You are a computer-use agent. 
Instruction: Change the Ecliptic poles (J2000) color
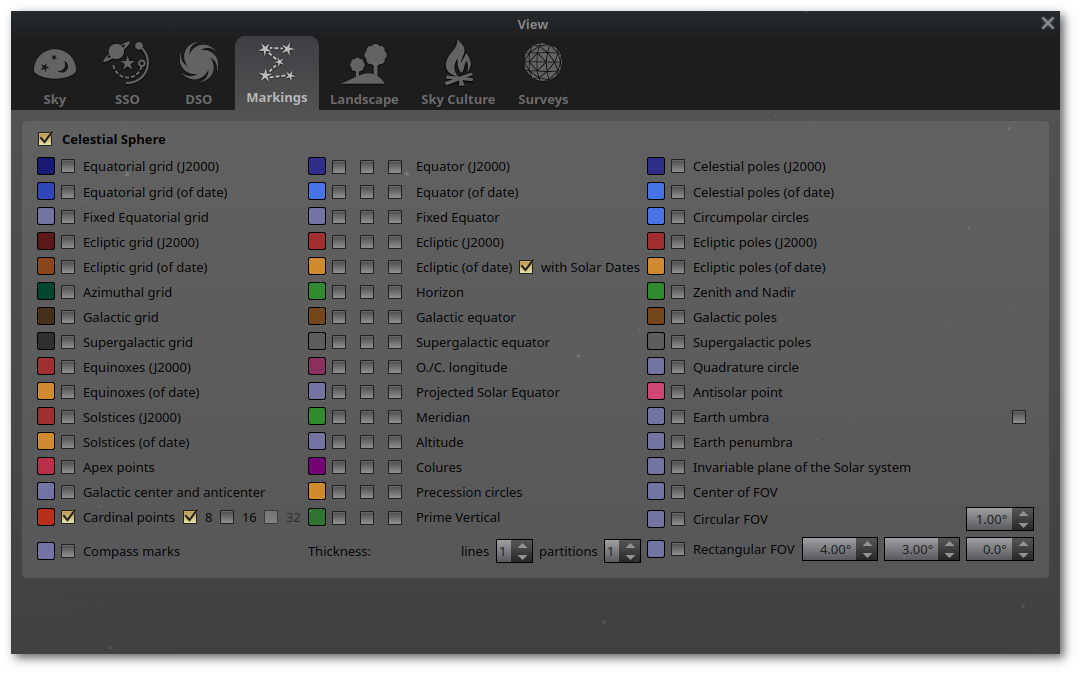(656, 242)
